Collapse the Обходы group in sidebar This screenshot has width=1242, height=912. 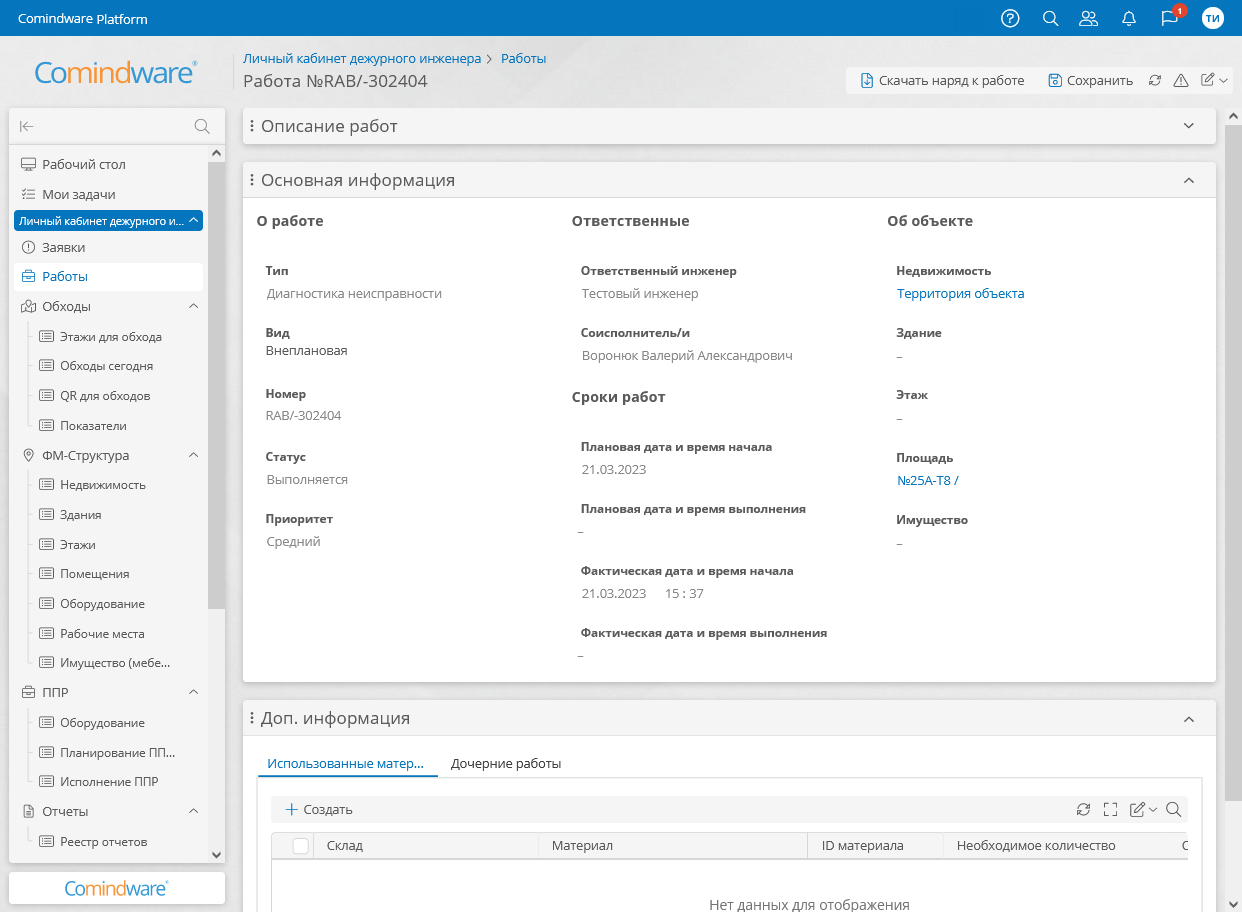tap(194, 306)
